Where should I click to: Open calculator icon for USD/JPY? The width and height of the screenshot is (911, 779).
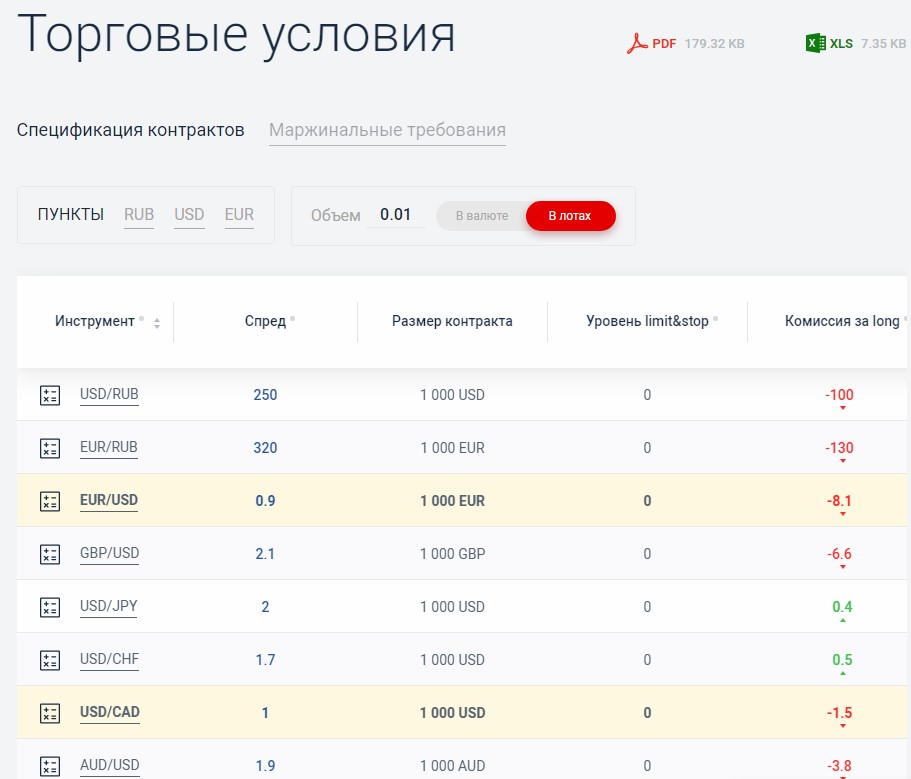[49, 607]
